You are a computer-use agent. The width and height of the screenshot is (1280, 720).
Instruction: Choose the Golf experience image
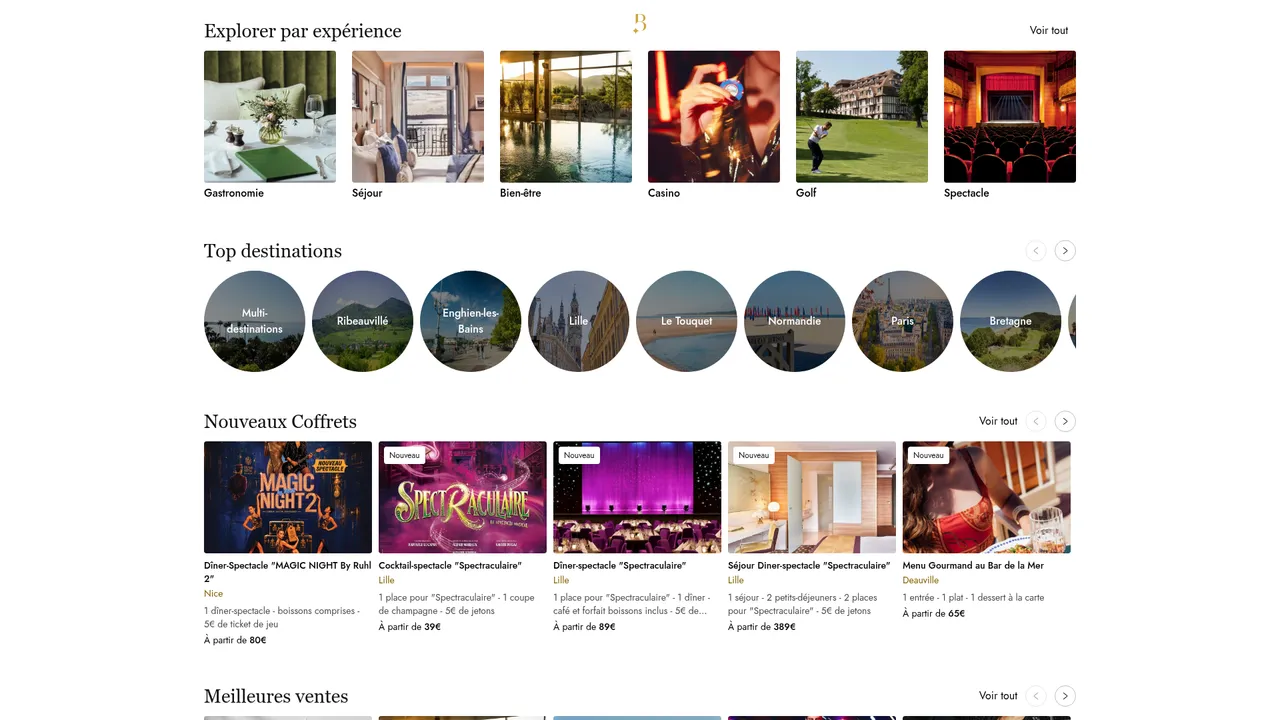click(x=862, y=117)
